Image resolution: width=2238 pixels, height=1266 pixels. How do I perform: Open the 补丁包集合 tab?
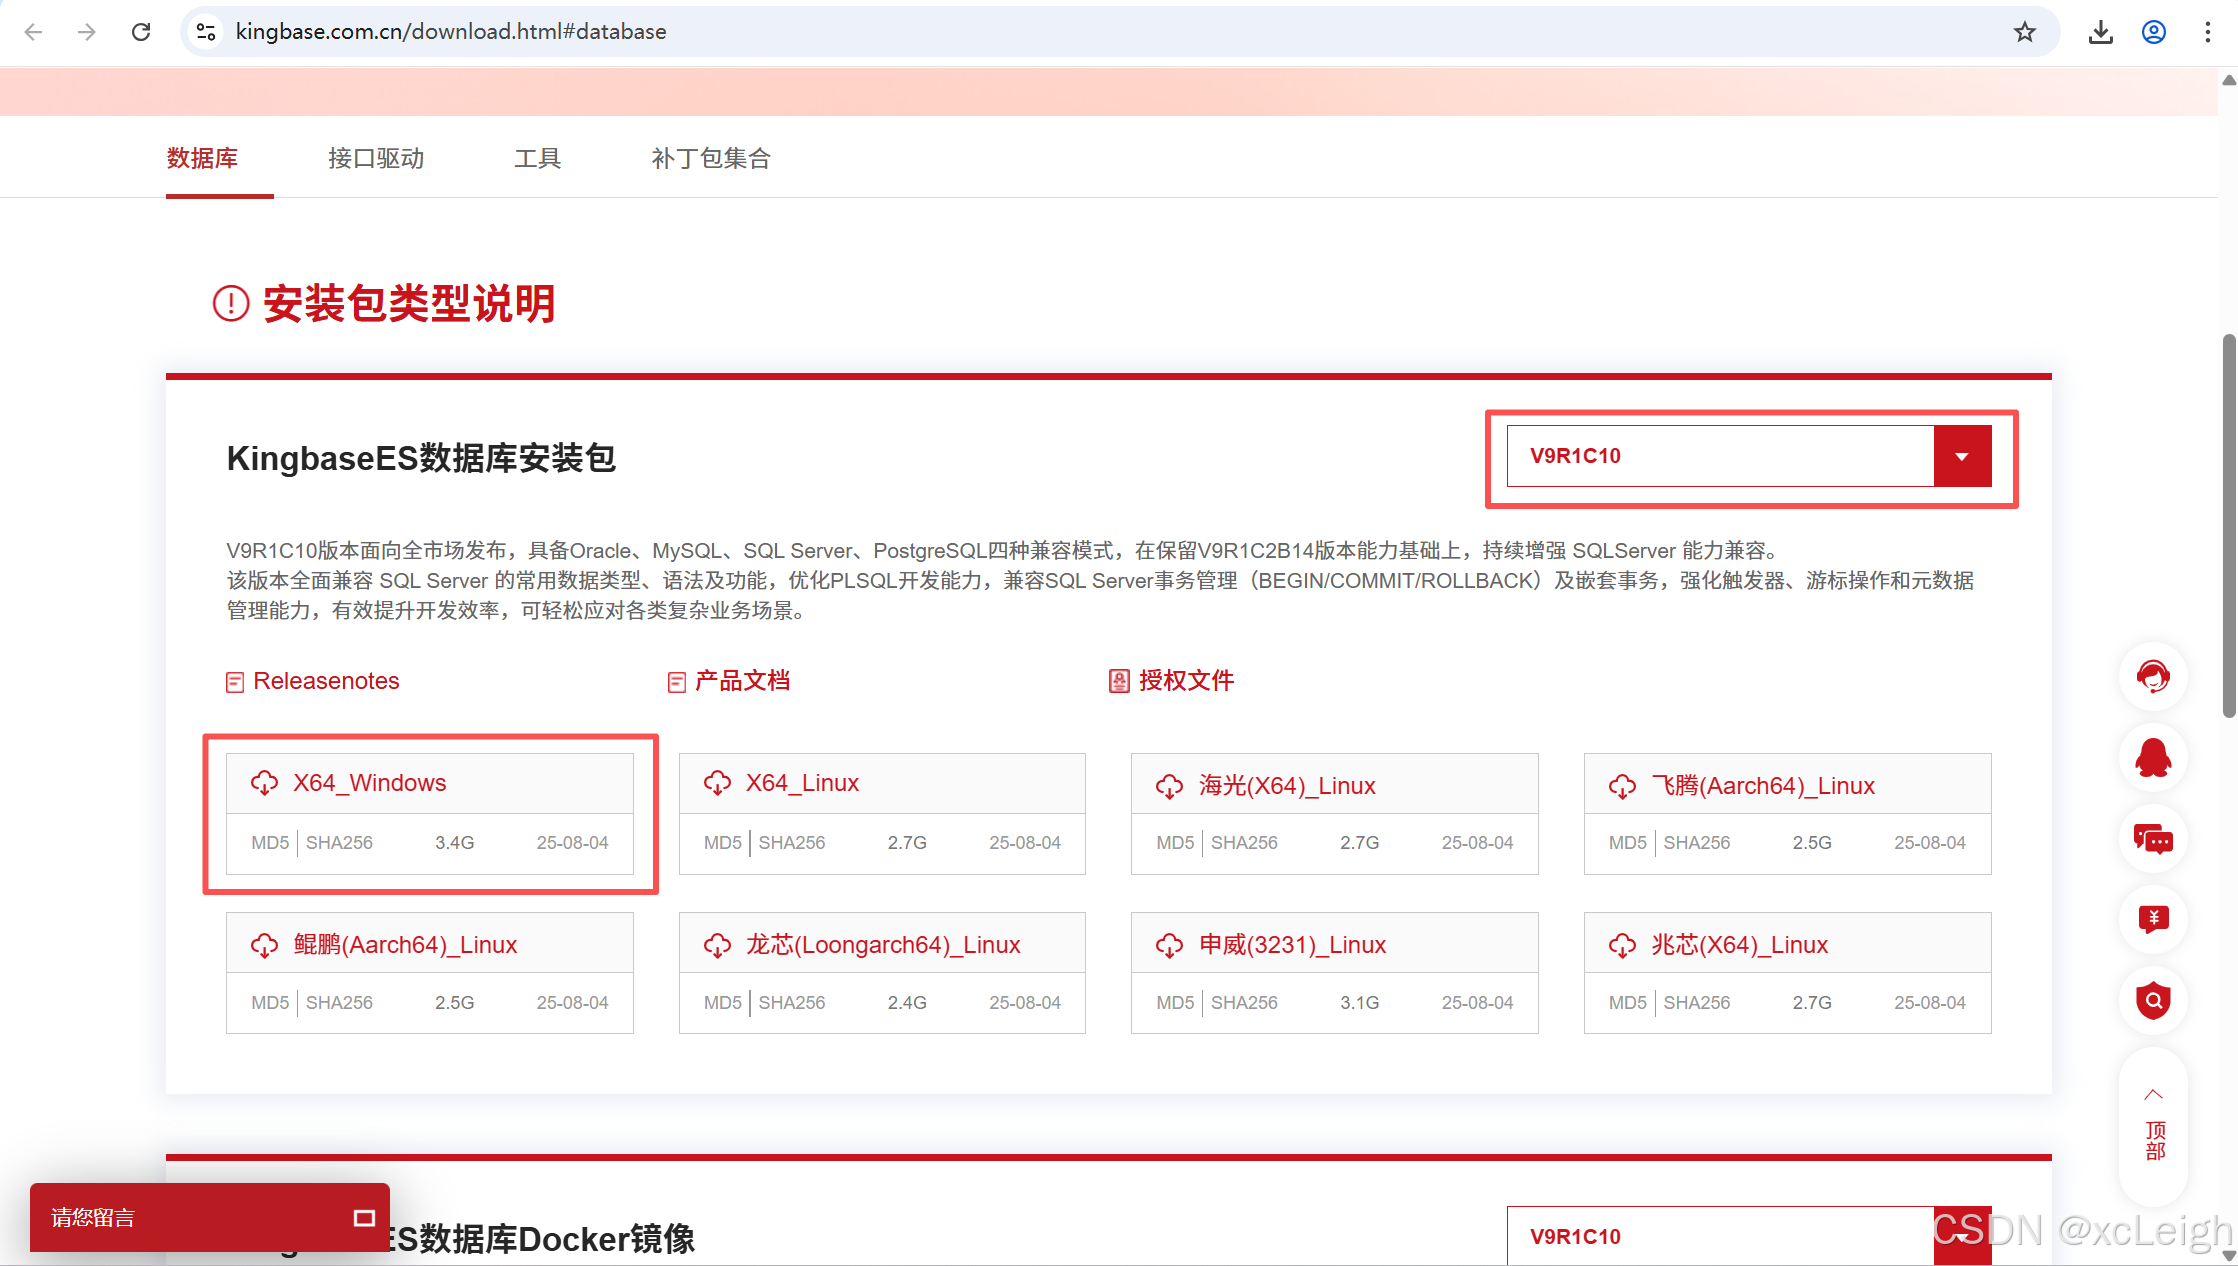pos(711,158)
